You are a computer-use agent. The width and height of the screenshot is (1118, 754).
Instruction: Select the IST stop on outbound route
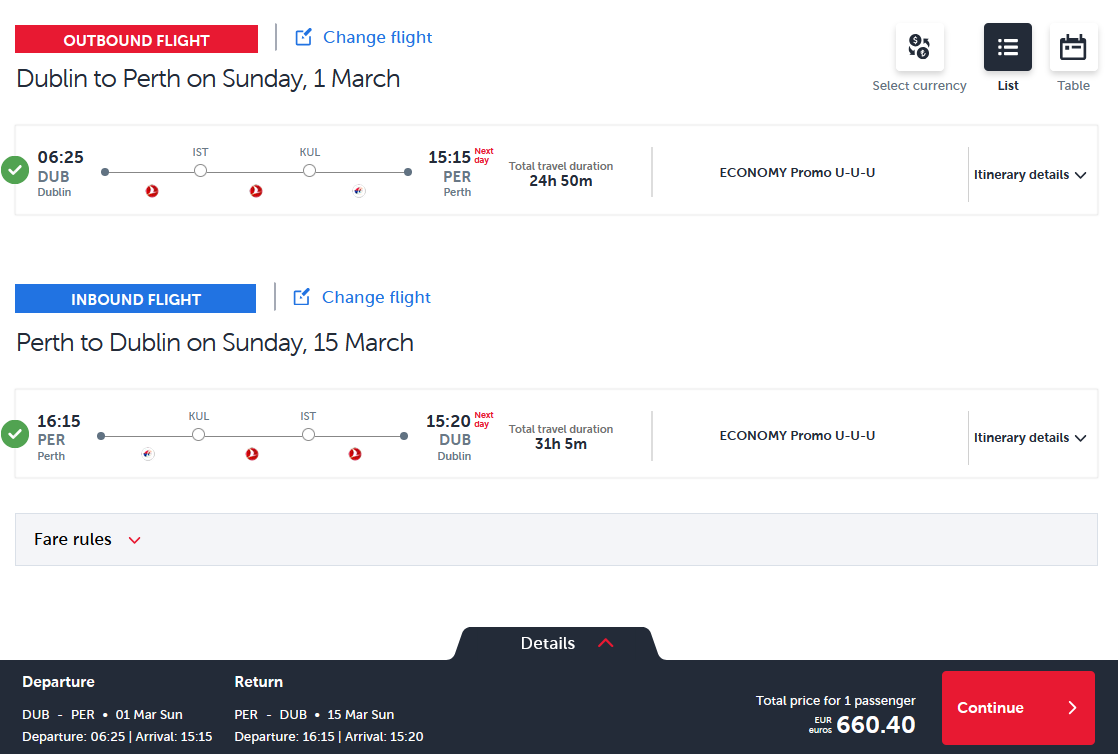[200, 171]
